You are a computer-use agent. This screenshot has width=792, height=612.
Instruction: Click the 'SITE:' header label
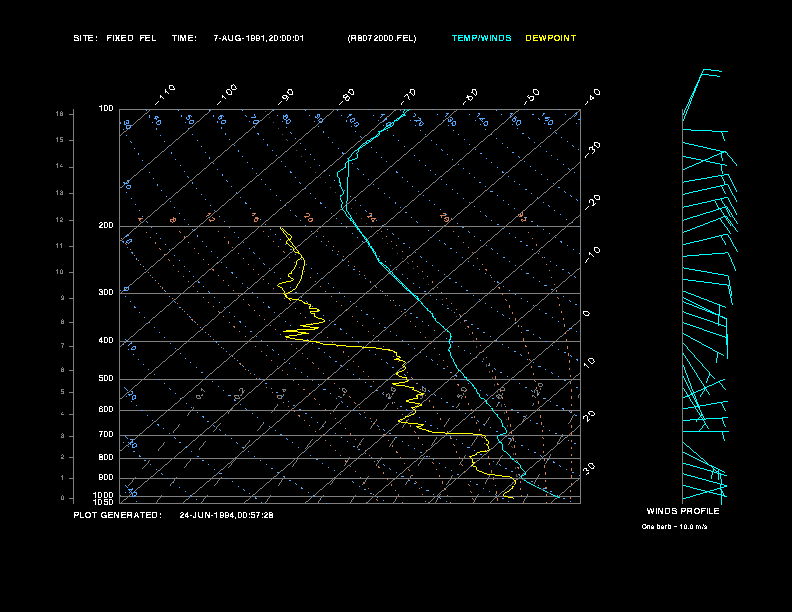point(85,38)
